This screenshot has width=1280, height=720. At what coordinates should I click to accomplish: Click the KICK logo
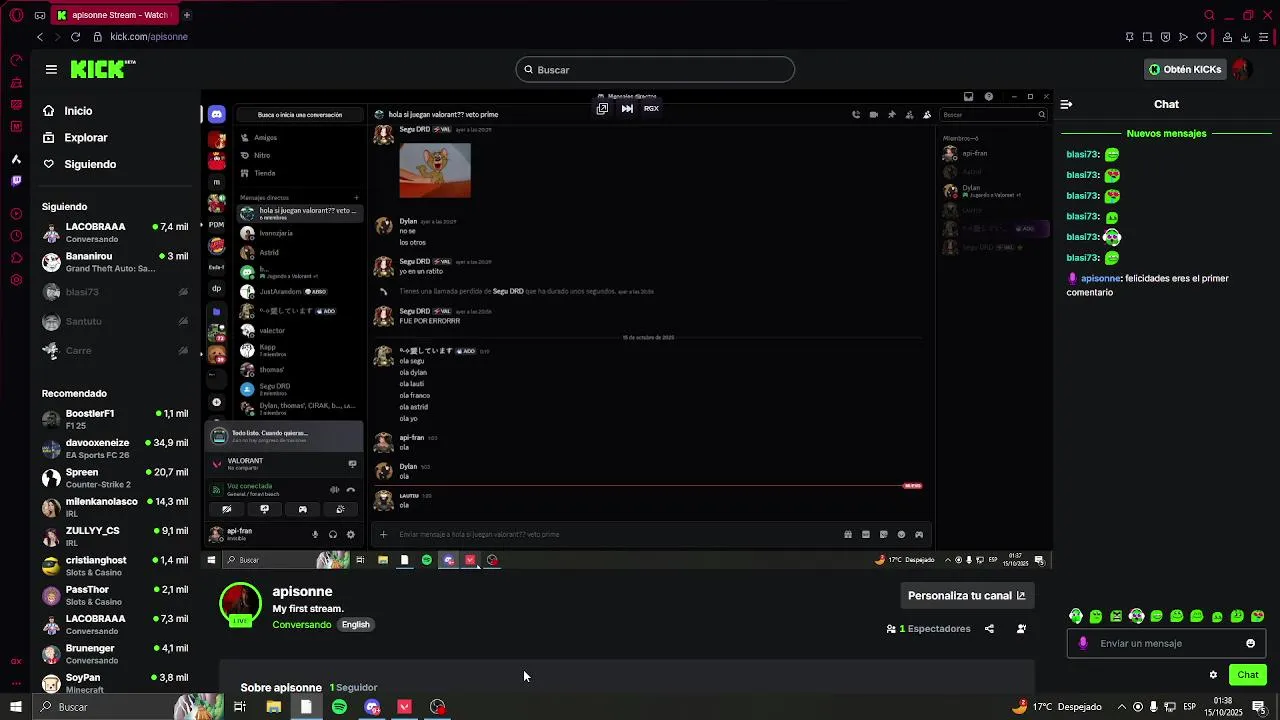102,69
